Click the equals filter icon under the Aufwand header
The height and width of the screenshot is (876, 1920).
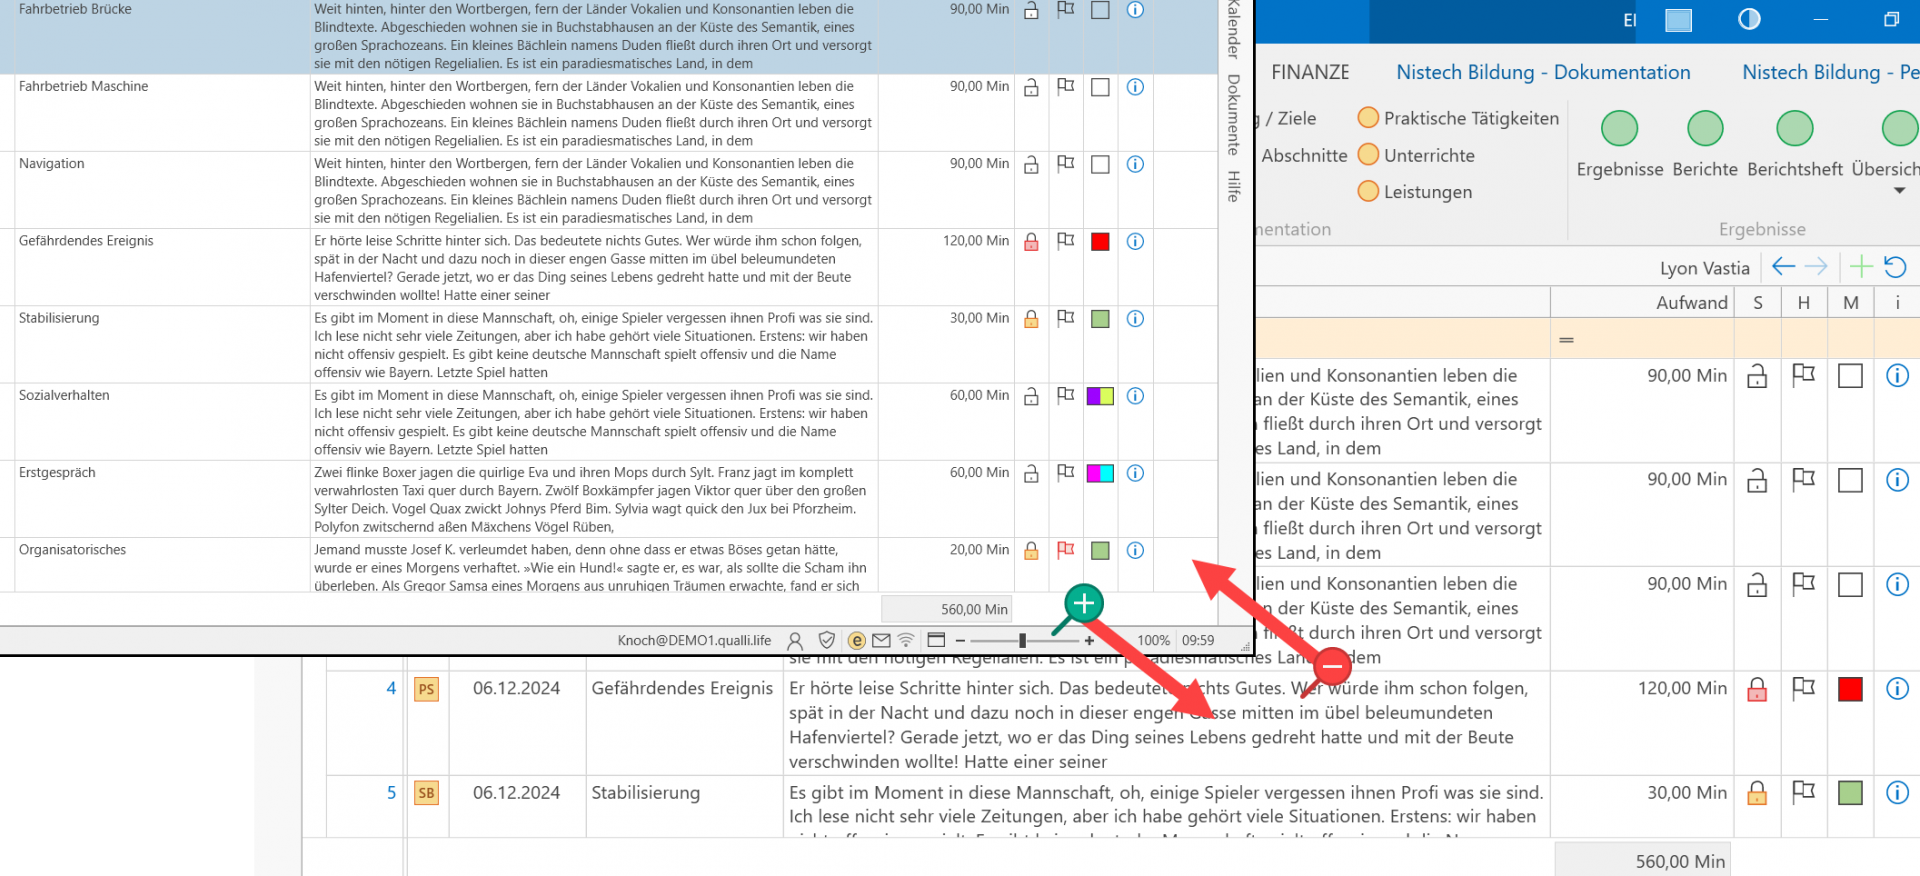pos(1567,340)
